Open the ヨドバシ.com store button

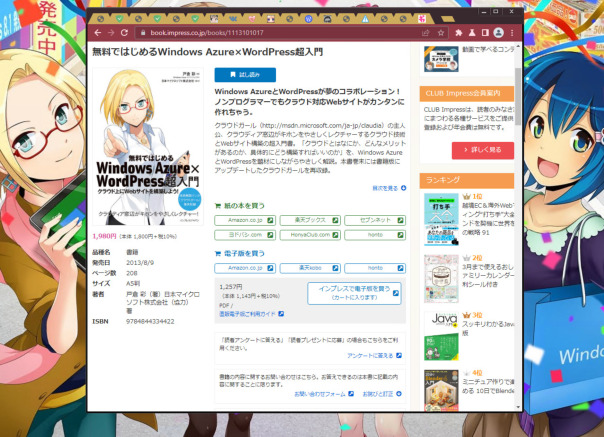click(x=245, y=235)
